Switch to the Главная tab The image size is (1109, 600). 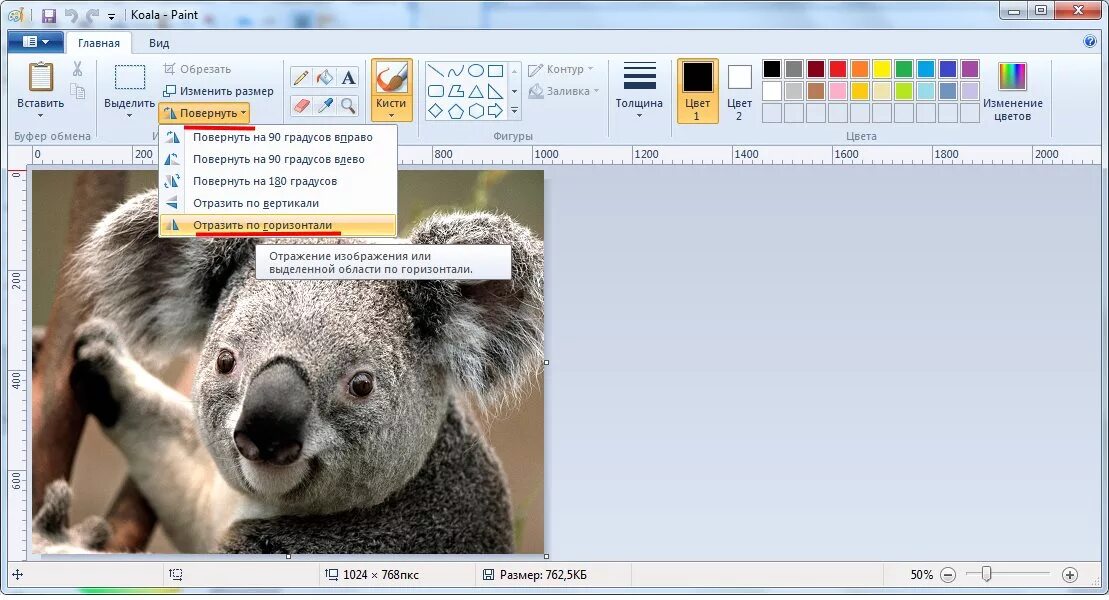(x=98, y=43)
